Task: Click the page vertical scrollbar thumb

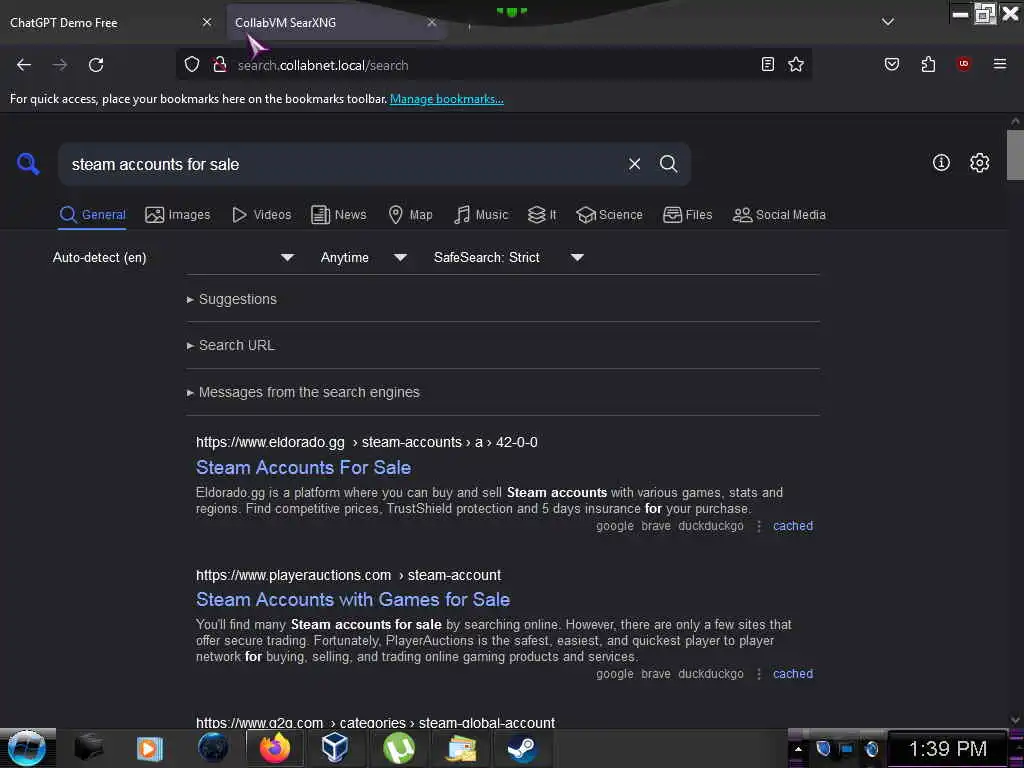Action: click(x=1015, y=155)
